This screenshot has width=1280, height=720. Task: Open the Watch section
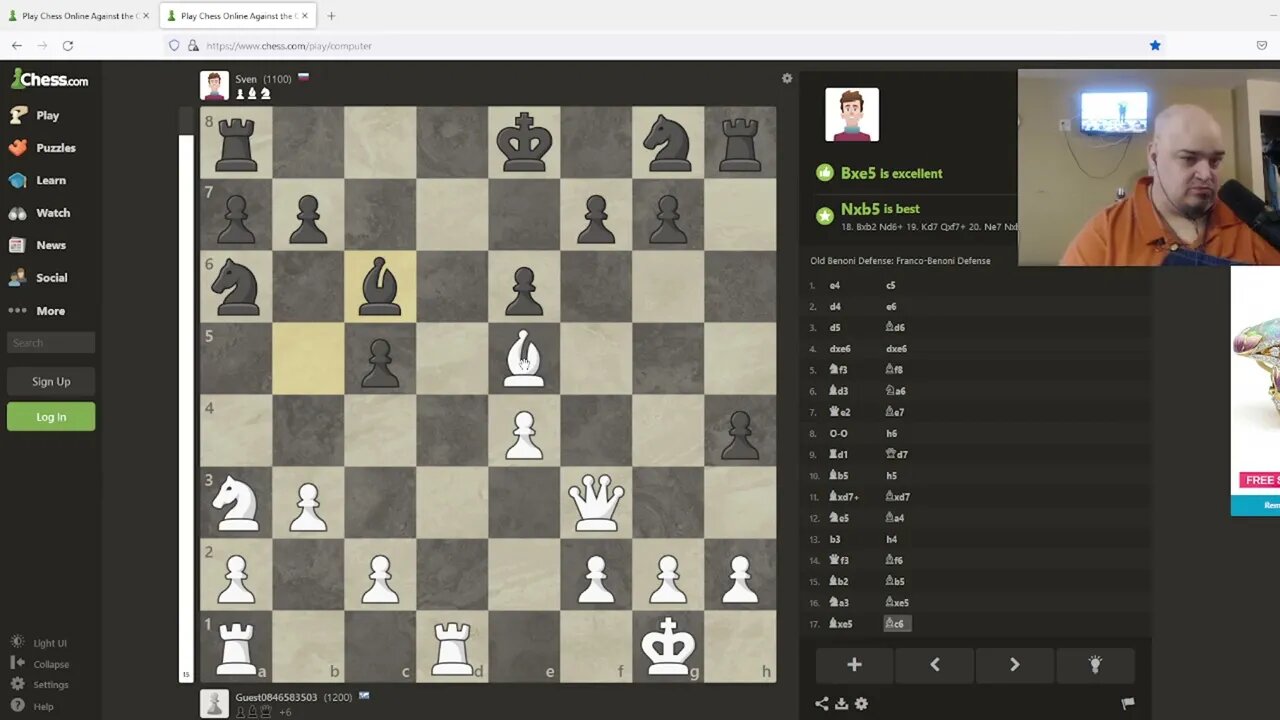[40, 213]
